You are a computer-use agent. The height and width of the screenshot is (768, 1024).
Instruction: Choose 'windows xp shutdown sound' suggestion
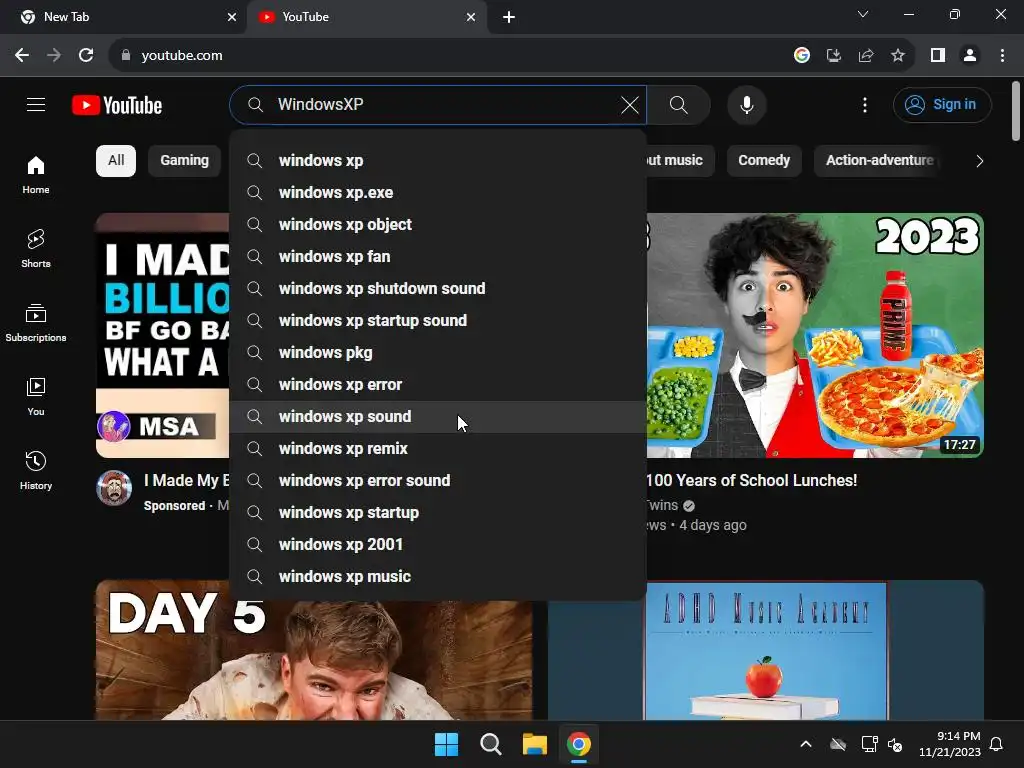coord(438,289)
